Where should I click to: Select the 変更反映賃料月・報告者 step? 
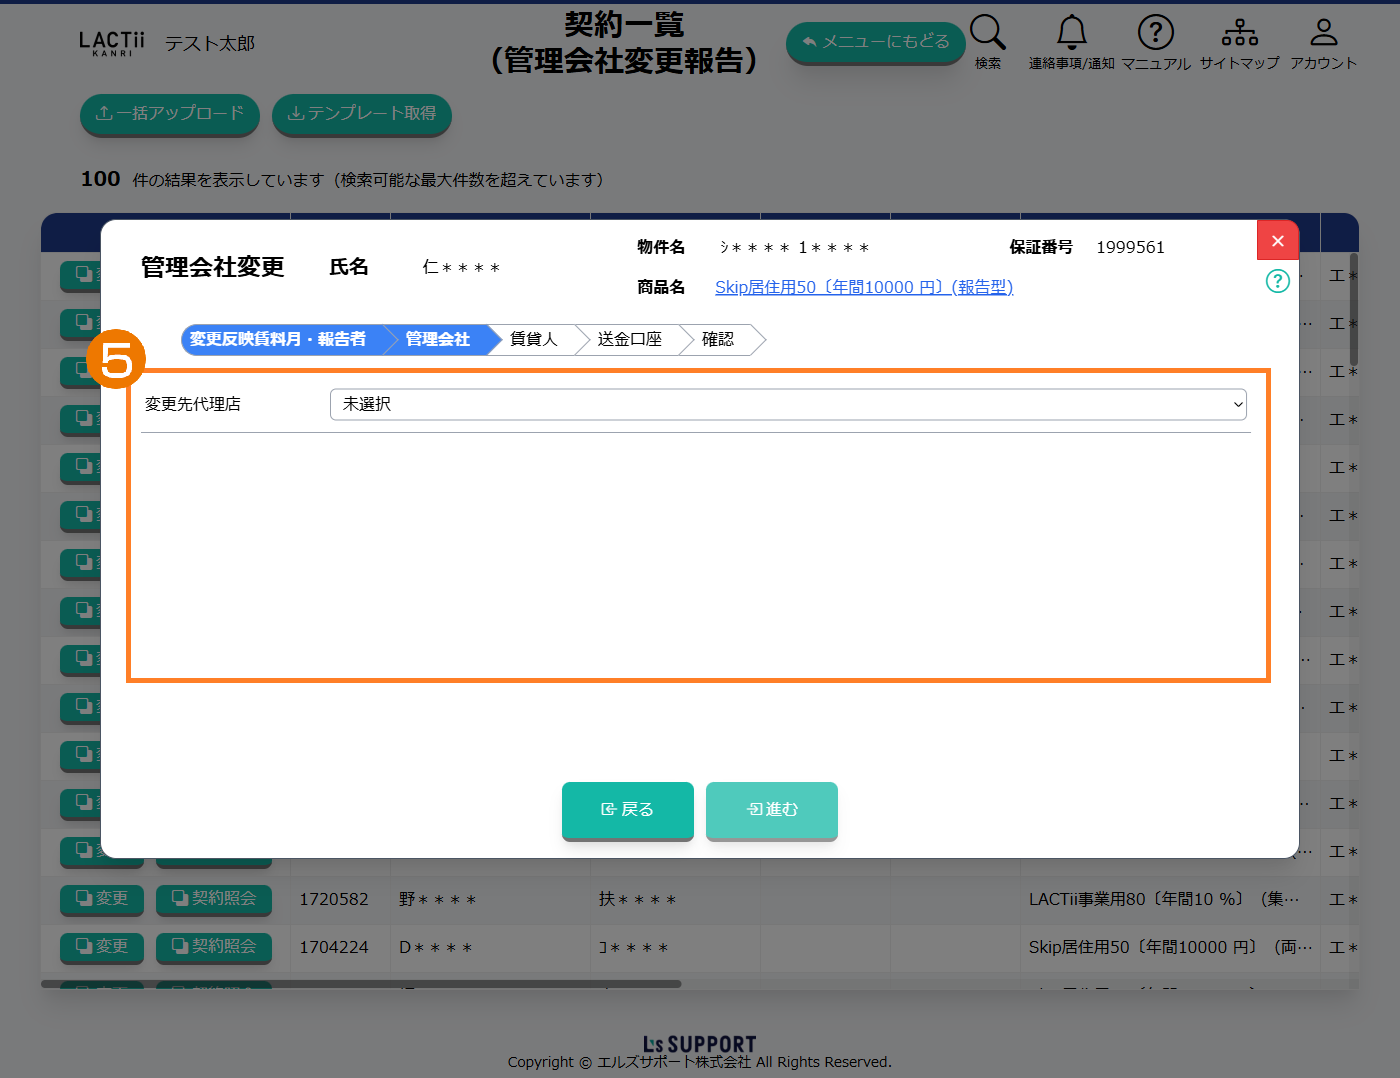pos(278,340)
